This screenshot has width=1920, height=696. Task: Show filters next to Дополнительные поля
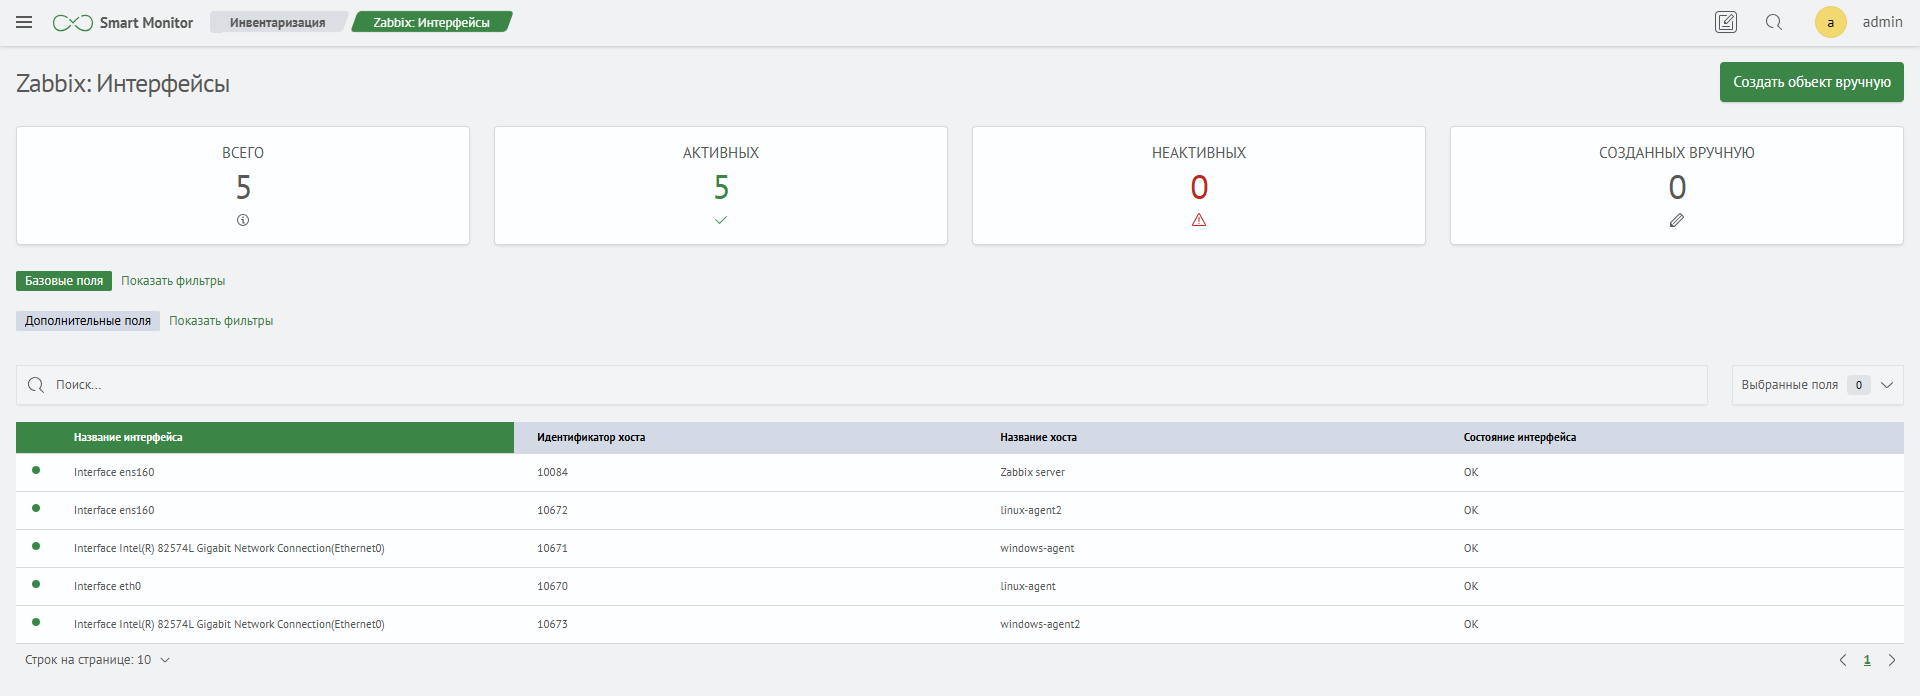(221, 321)
